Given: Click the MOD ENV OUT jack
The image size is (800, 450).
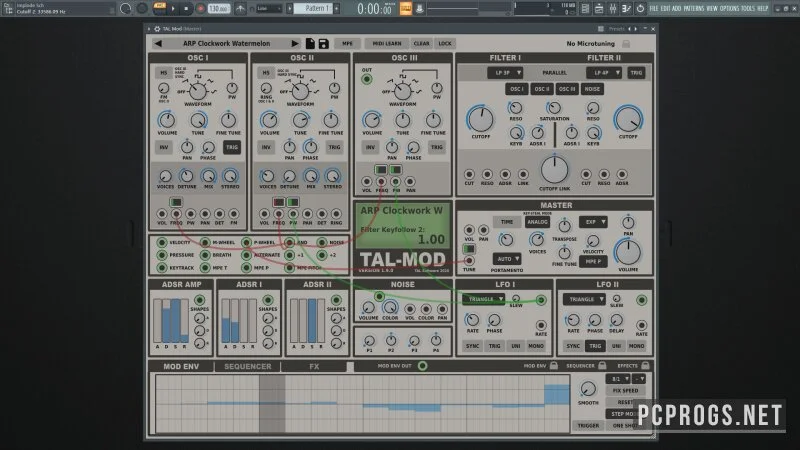Looking at the screenshot, I should pyautogui.click(x=422, y=366).
